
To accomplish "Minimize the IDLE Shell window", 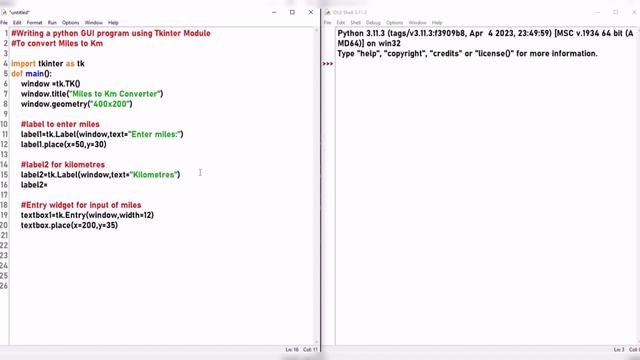I will point(598,12).
